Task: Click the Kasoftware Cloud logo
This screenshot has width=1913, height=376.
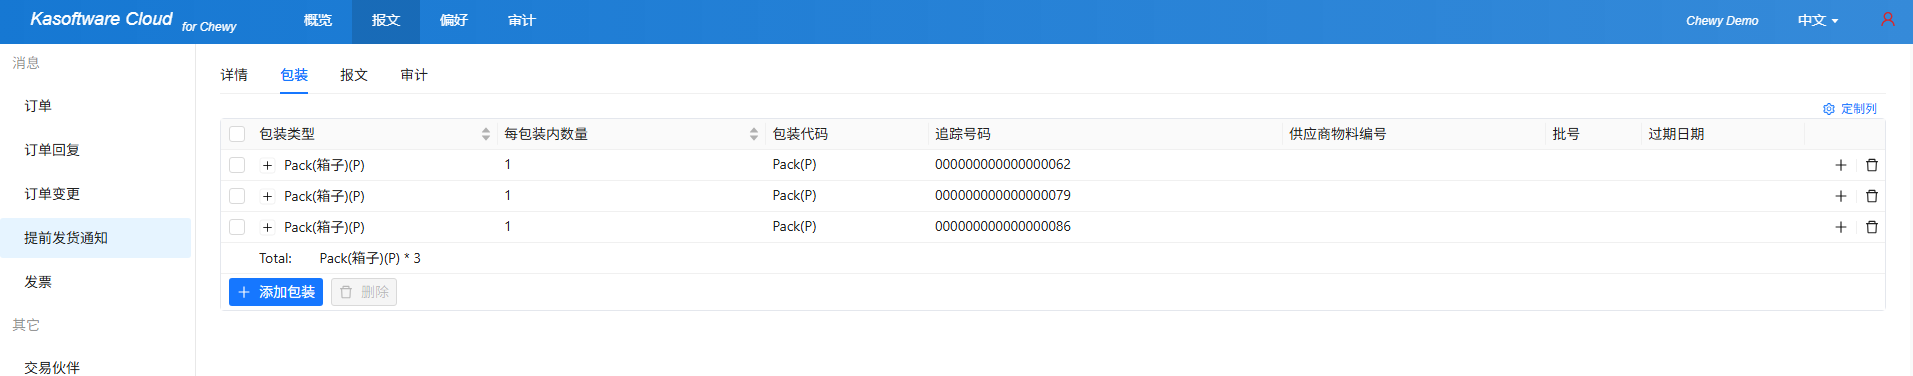Action: tap(101, 19)
